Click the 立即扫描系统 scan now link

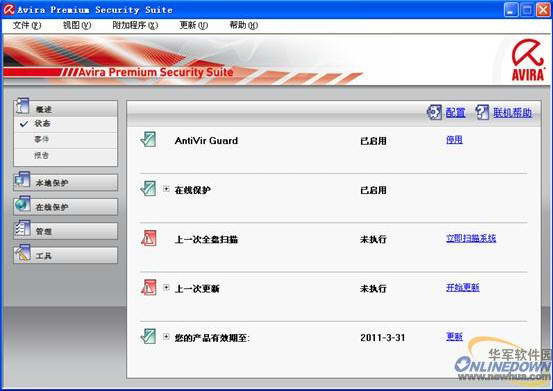click(x=471, y=238)
